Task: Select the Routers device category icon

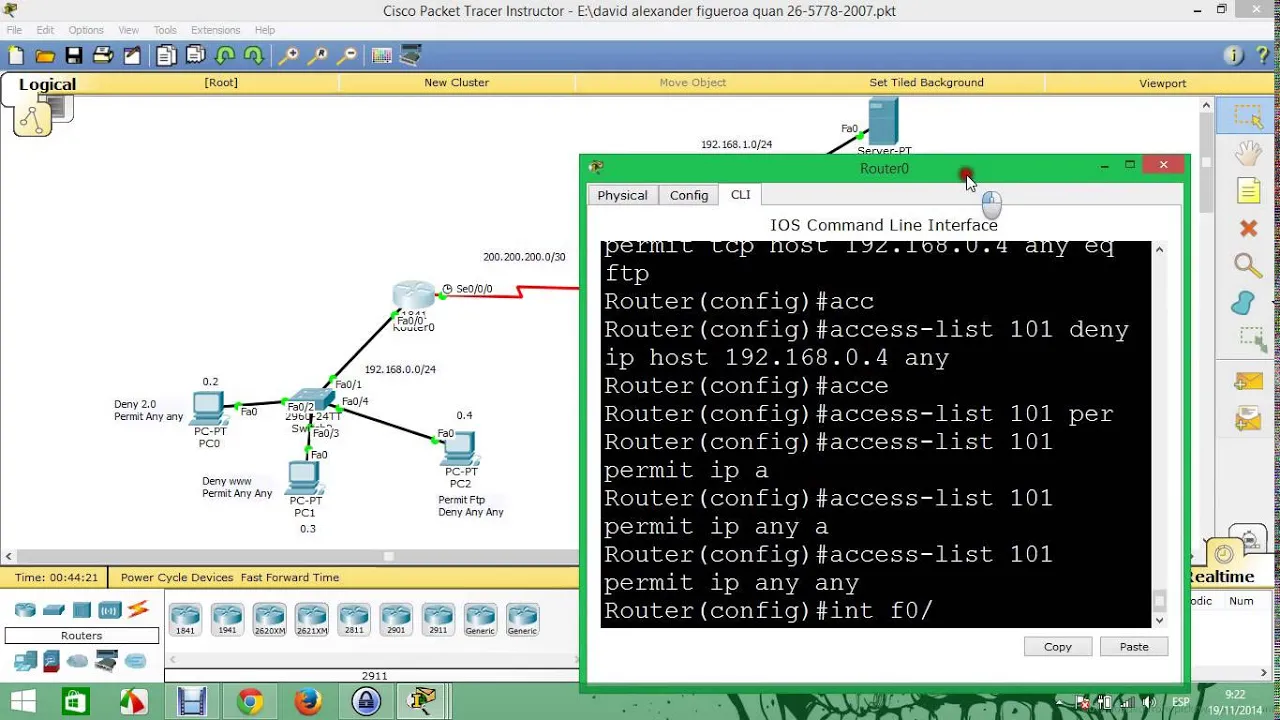Action: 25,610
